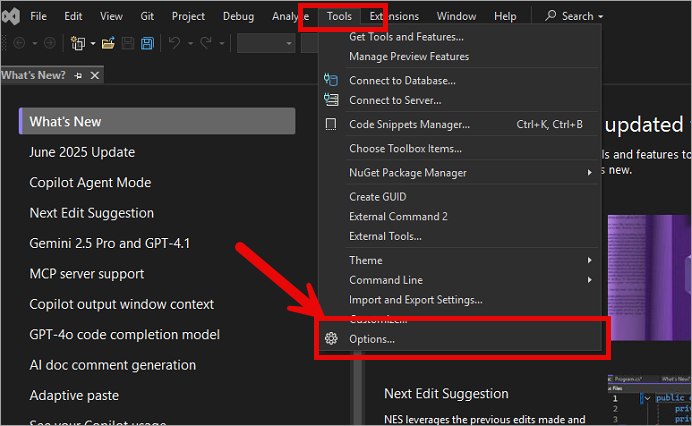Click the Program.cs code preview thumbnail
Viewport: 692px width, 426px height.
(650, 400)
